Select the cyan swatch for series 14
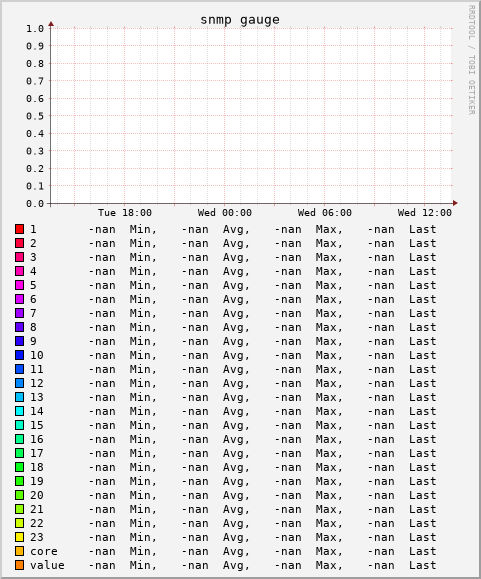Image resolution: width=481 pixels, height=579 pixels. [x=20, y=411]
